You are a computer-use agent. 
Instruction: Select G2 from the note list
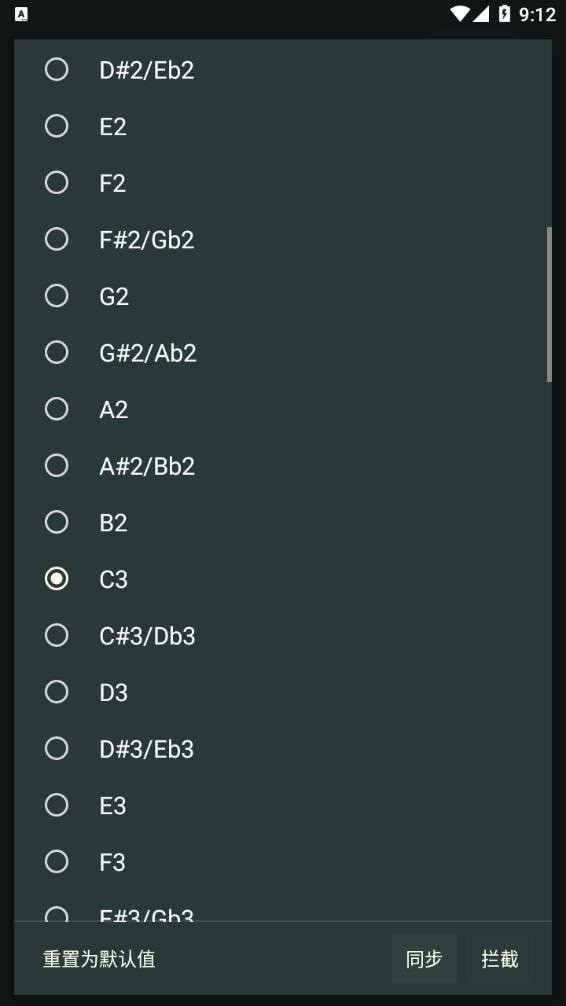pyautogui.click(x=282, y=296)
